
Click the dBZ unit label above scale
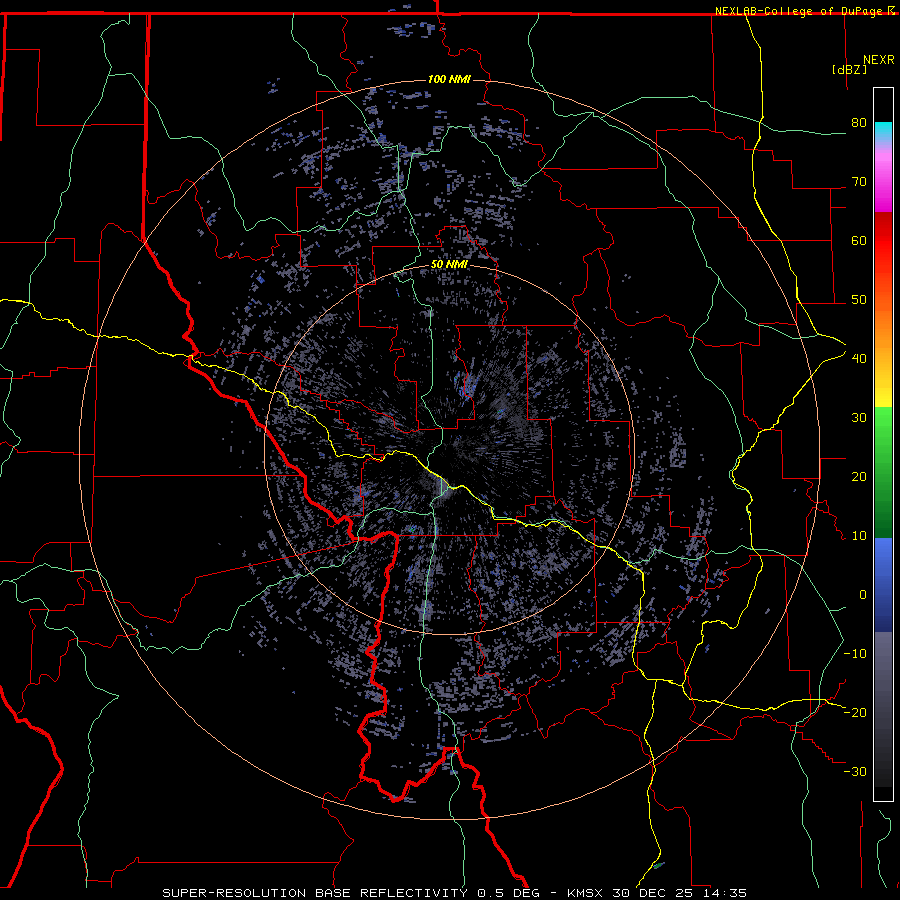[x=849, y=69]
